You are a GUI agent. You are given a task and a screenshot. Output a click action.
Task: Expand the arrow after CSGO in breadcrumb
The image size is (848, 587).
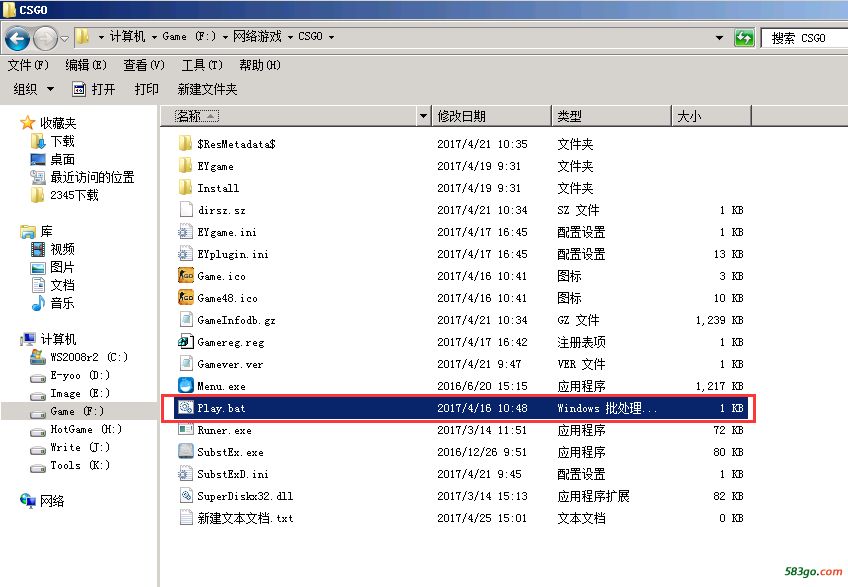[x=332, y=37]
